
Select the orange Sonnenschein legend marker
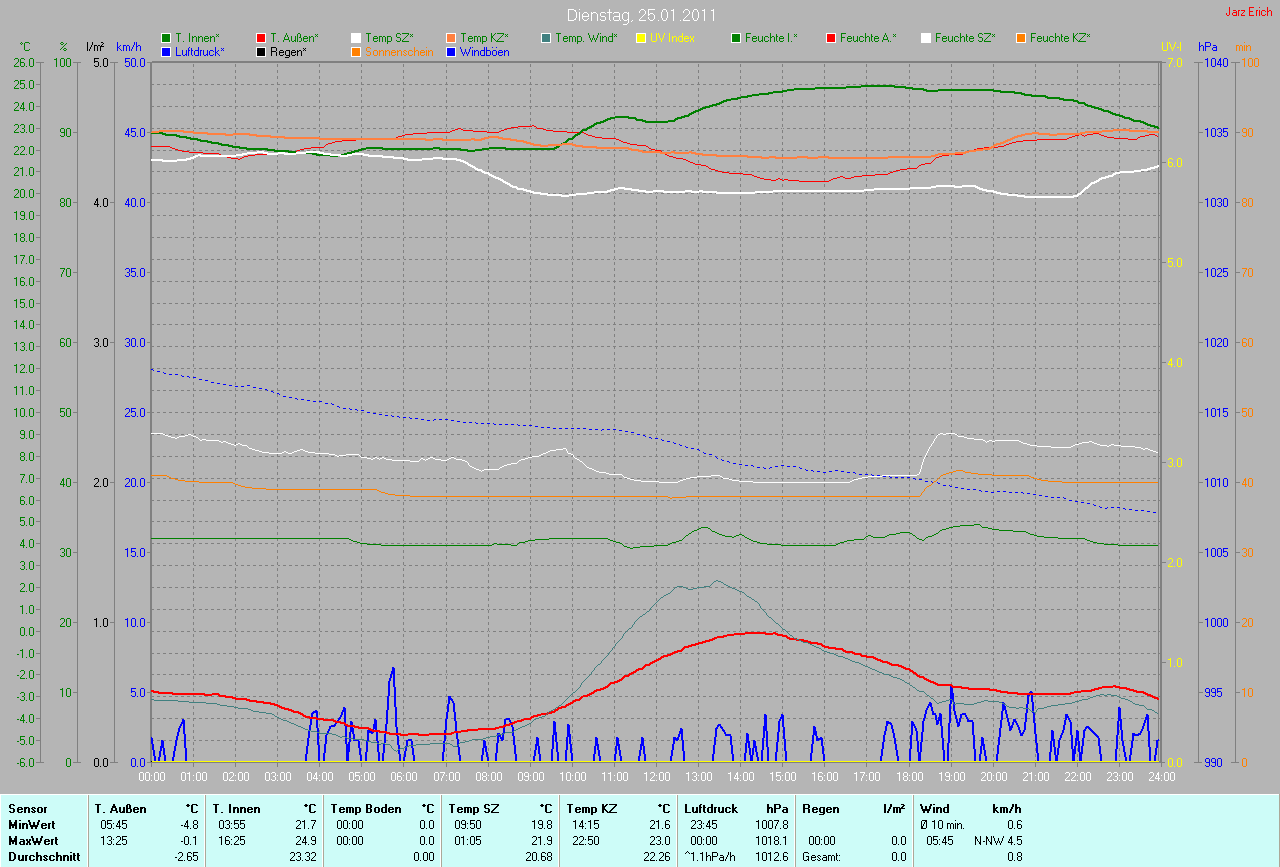coord(356,51)
